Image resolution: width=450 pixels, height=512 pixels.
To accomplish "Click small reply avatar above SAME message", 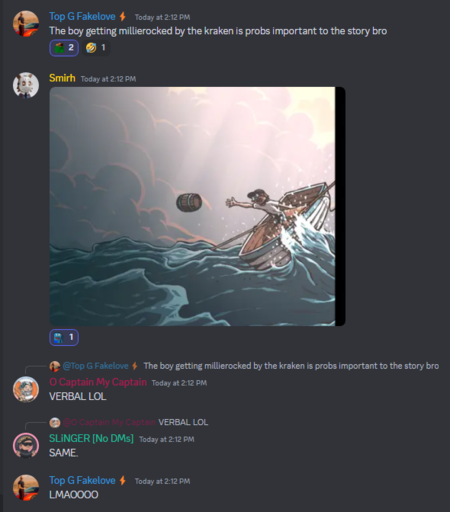I will [55, 422].
